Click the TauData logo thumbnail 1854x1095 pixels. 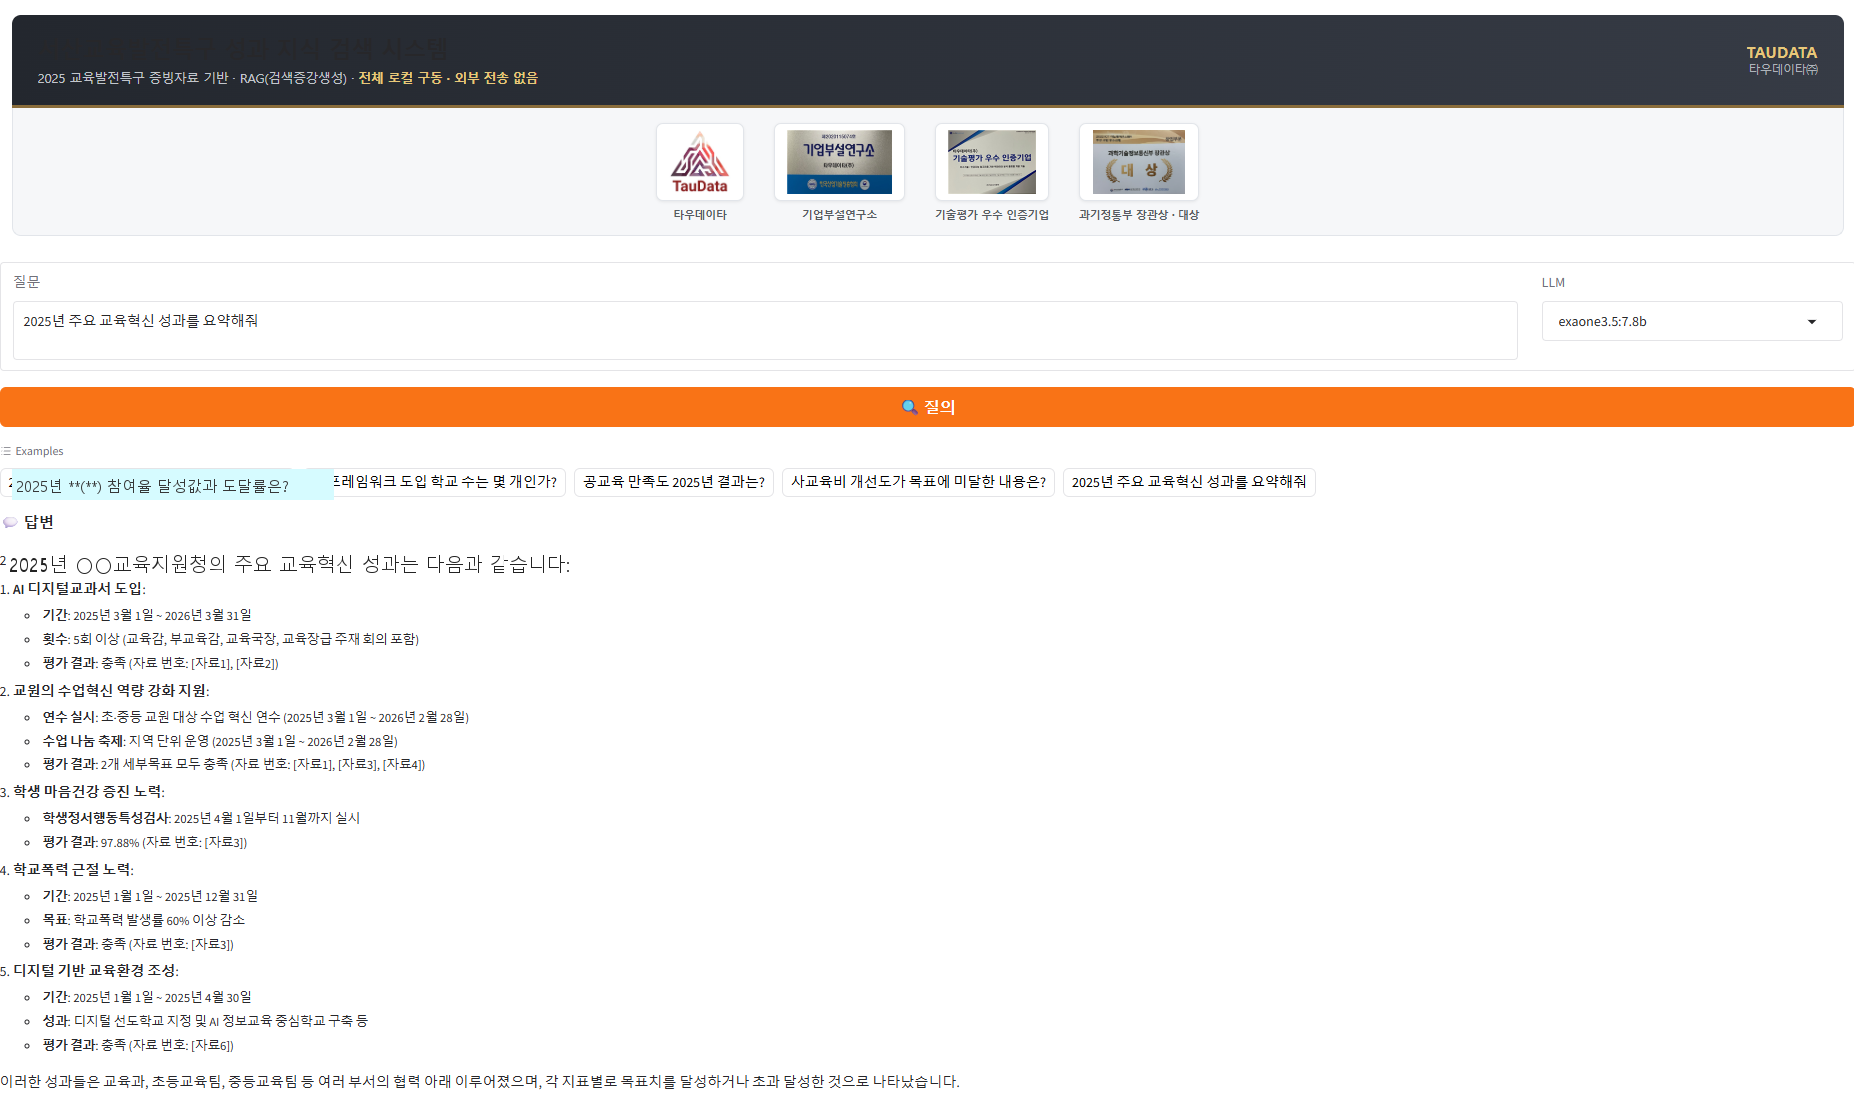click(x=700, y=162)
